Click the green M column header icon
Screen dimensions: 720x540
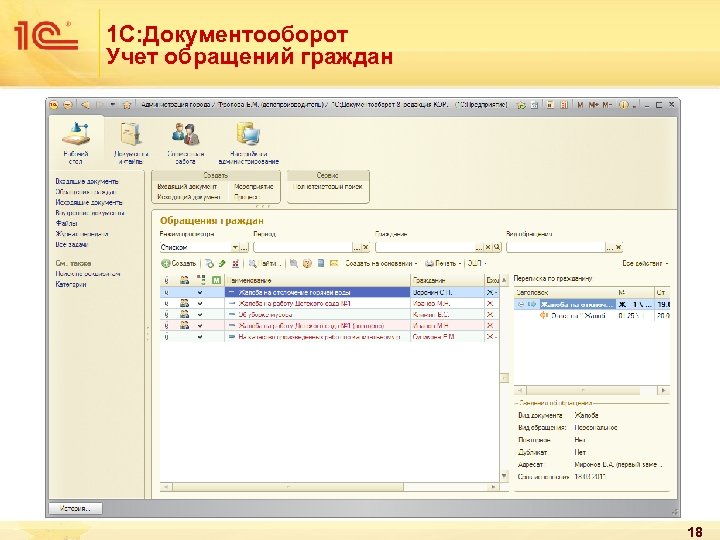coord(216,280)
